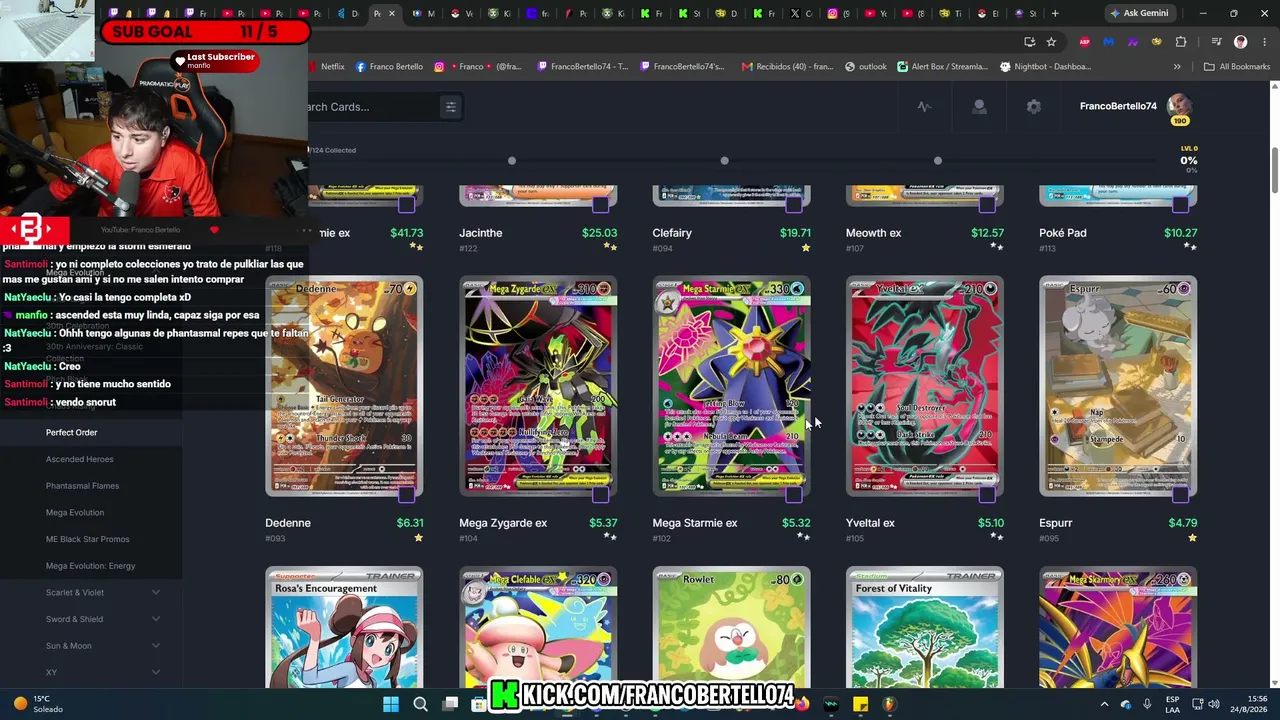The width and height of the screenshot is (1280, 720).
Task: Open ME Black Star Promos set
Action: click(87, 539)
